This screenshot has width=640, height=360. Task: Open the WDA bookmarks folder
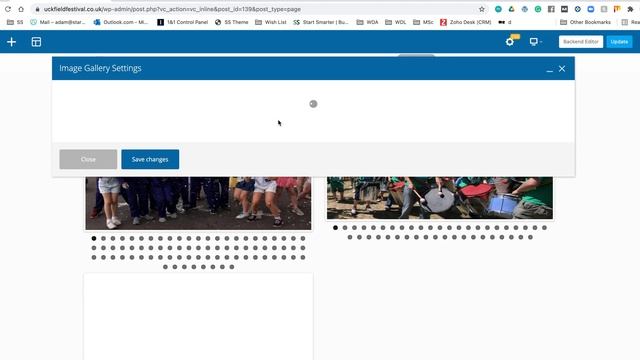point(367,22)
